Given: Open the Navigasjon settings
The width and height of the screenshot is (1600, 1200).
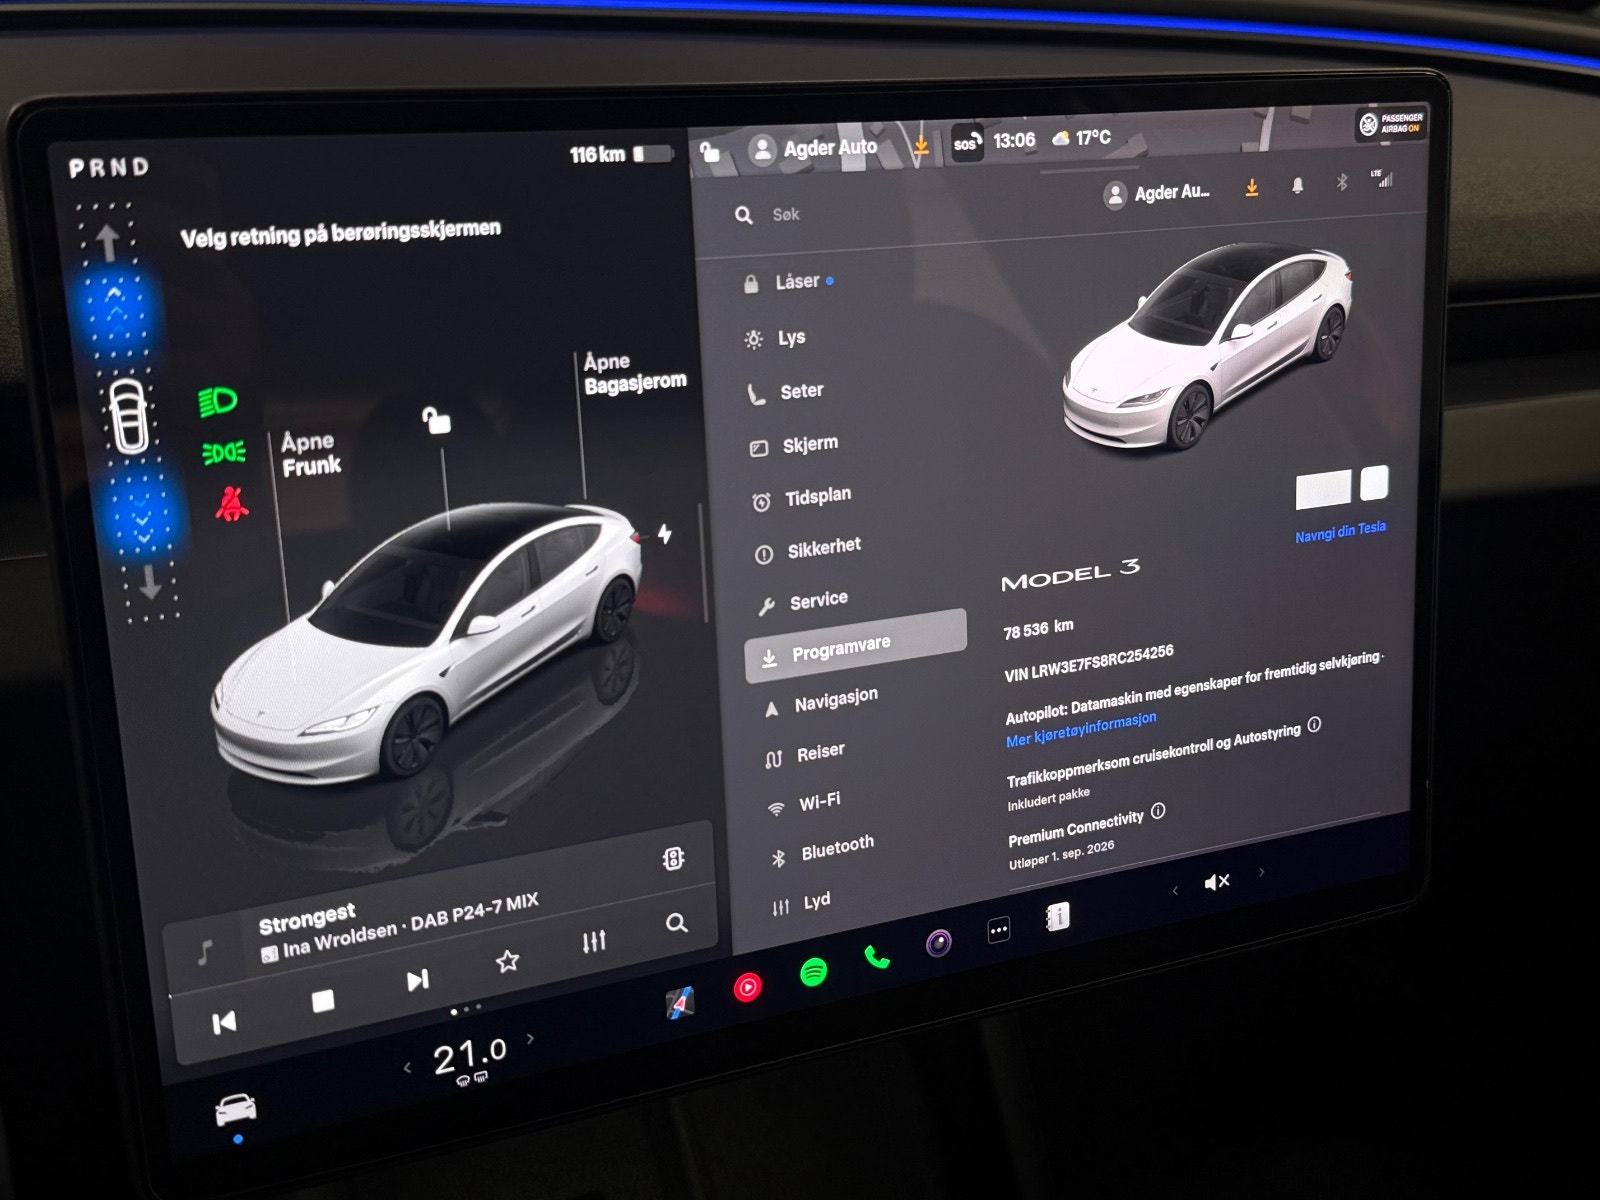Looking at the screenshot, I should coord(821,702).
